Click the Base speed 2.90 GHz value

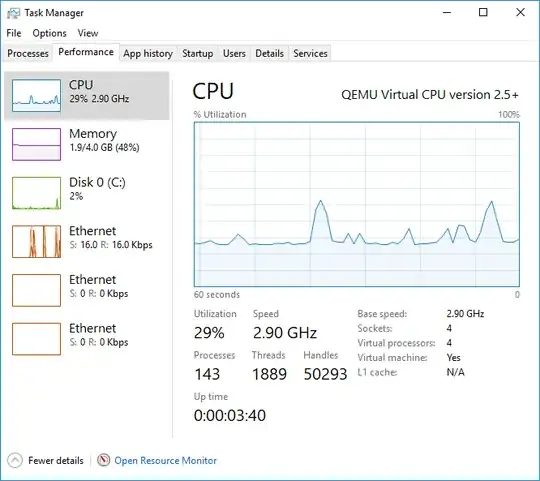point(465,314)
